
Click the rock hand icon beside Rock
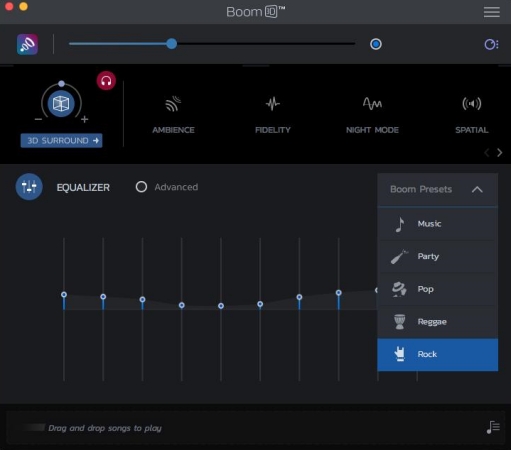point(399,354)
